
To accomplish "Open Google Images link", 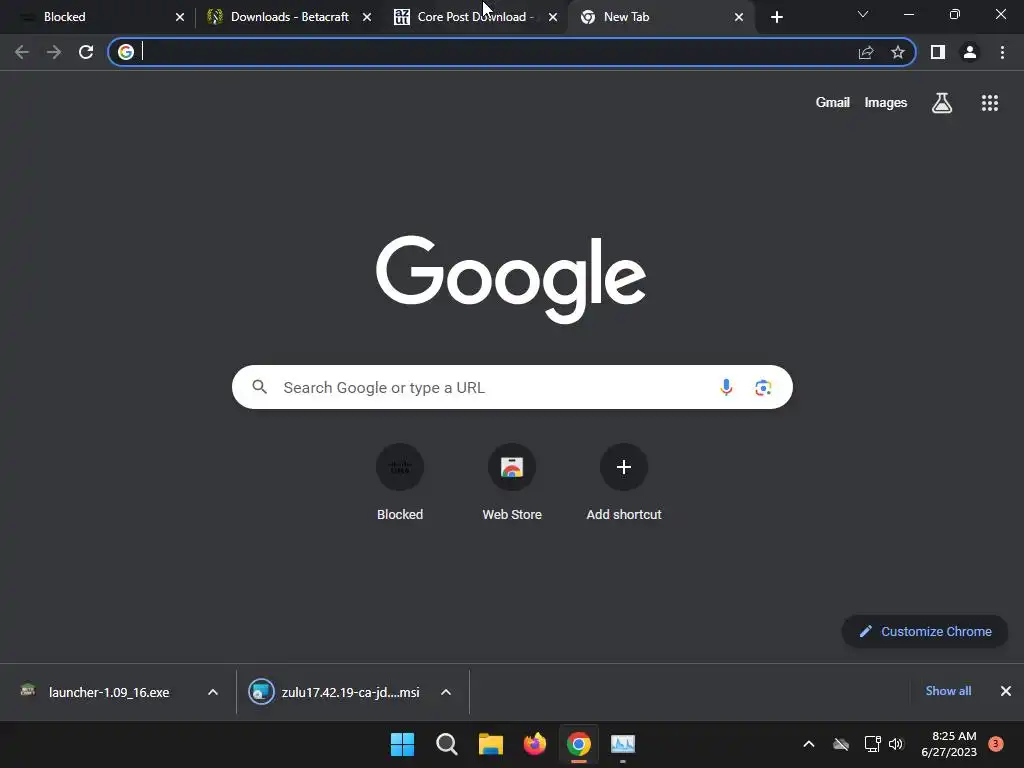I will (x=886, y=103).
